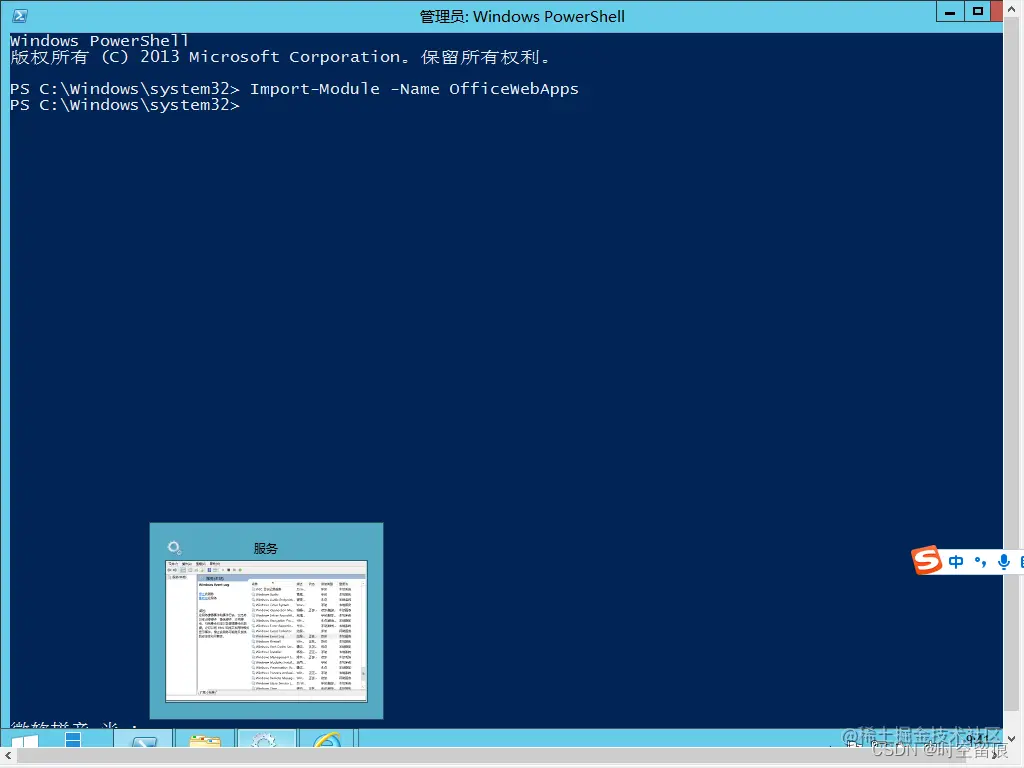
Task: Click the horizontal scrollbar track
Action: (503, 756)
